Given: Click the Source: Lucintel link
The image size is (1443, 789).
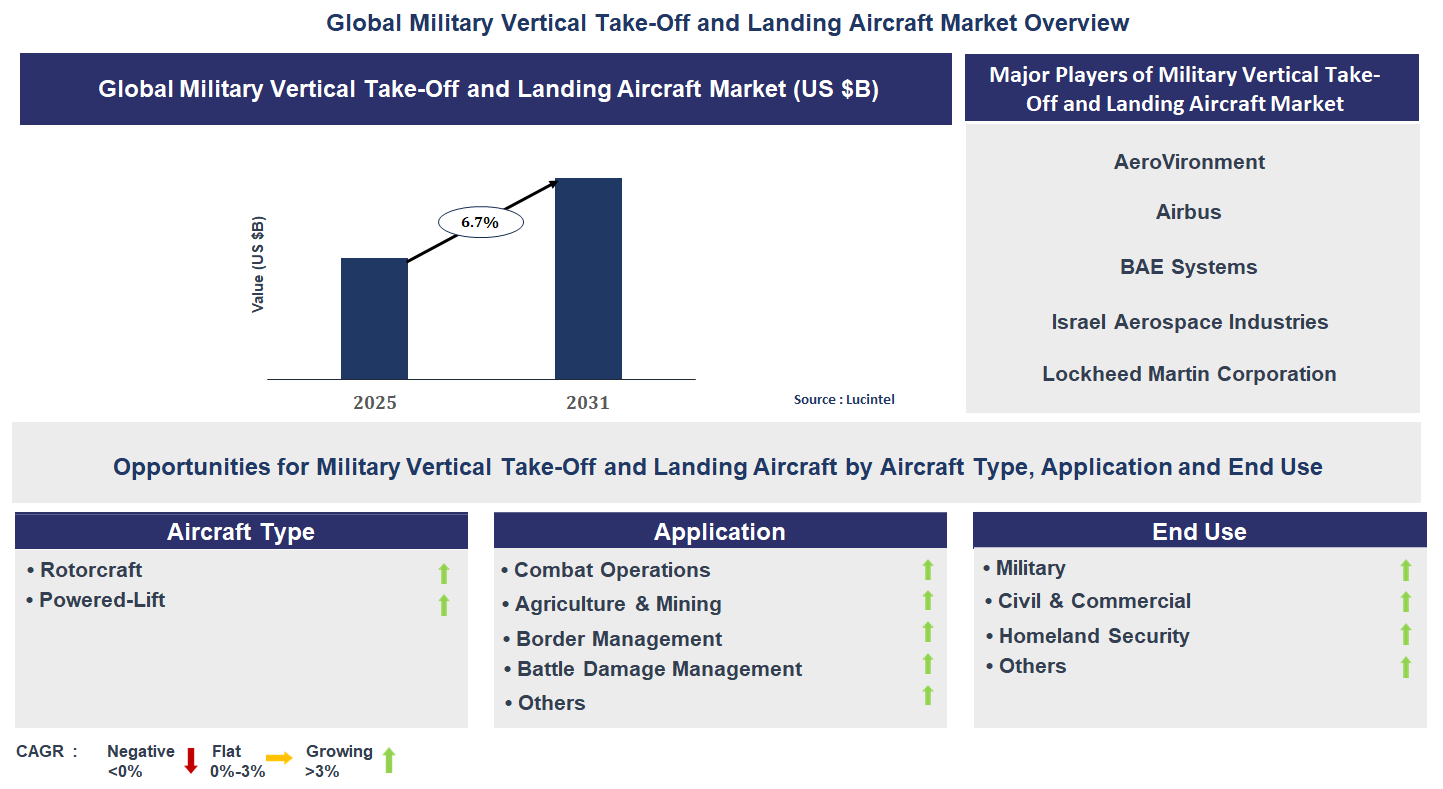Looking at the screenshot, I should [x=844, y=398].
